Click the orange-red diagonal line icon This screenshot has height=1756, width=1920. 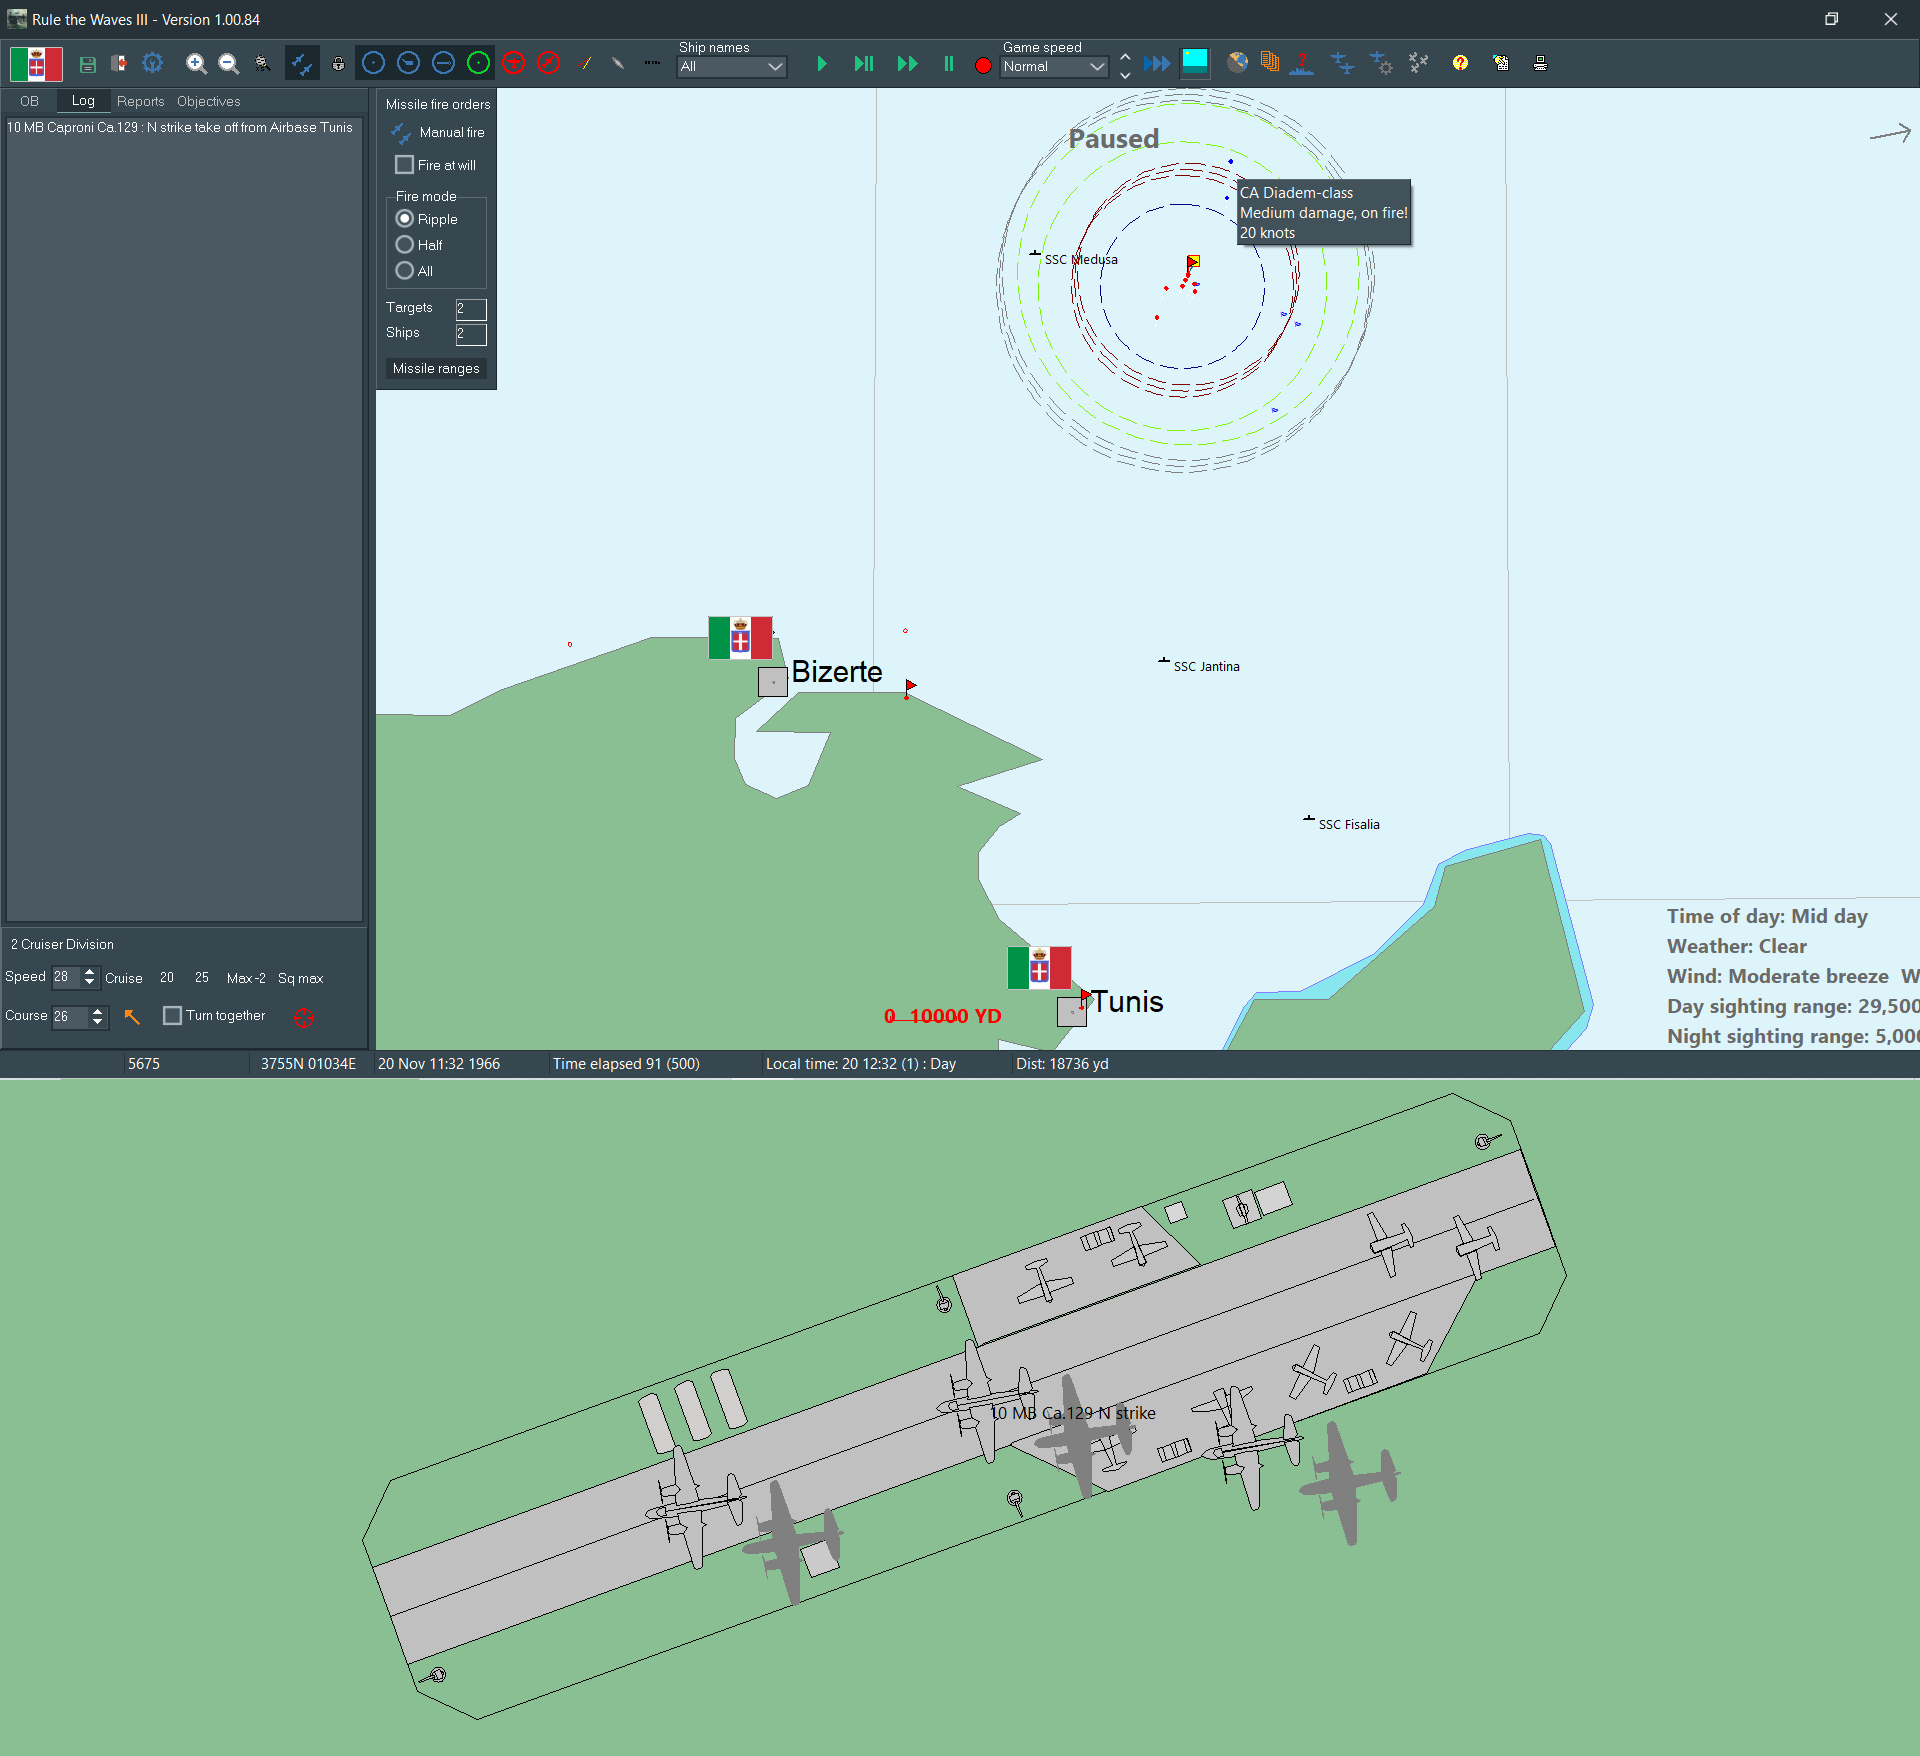(x=586, y=64)
